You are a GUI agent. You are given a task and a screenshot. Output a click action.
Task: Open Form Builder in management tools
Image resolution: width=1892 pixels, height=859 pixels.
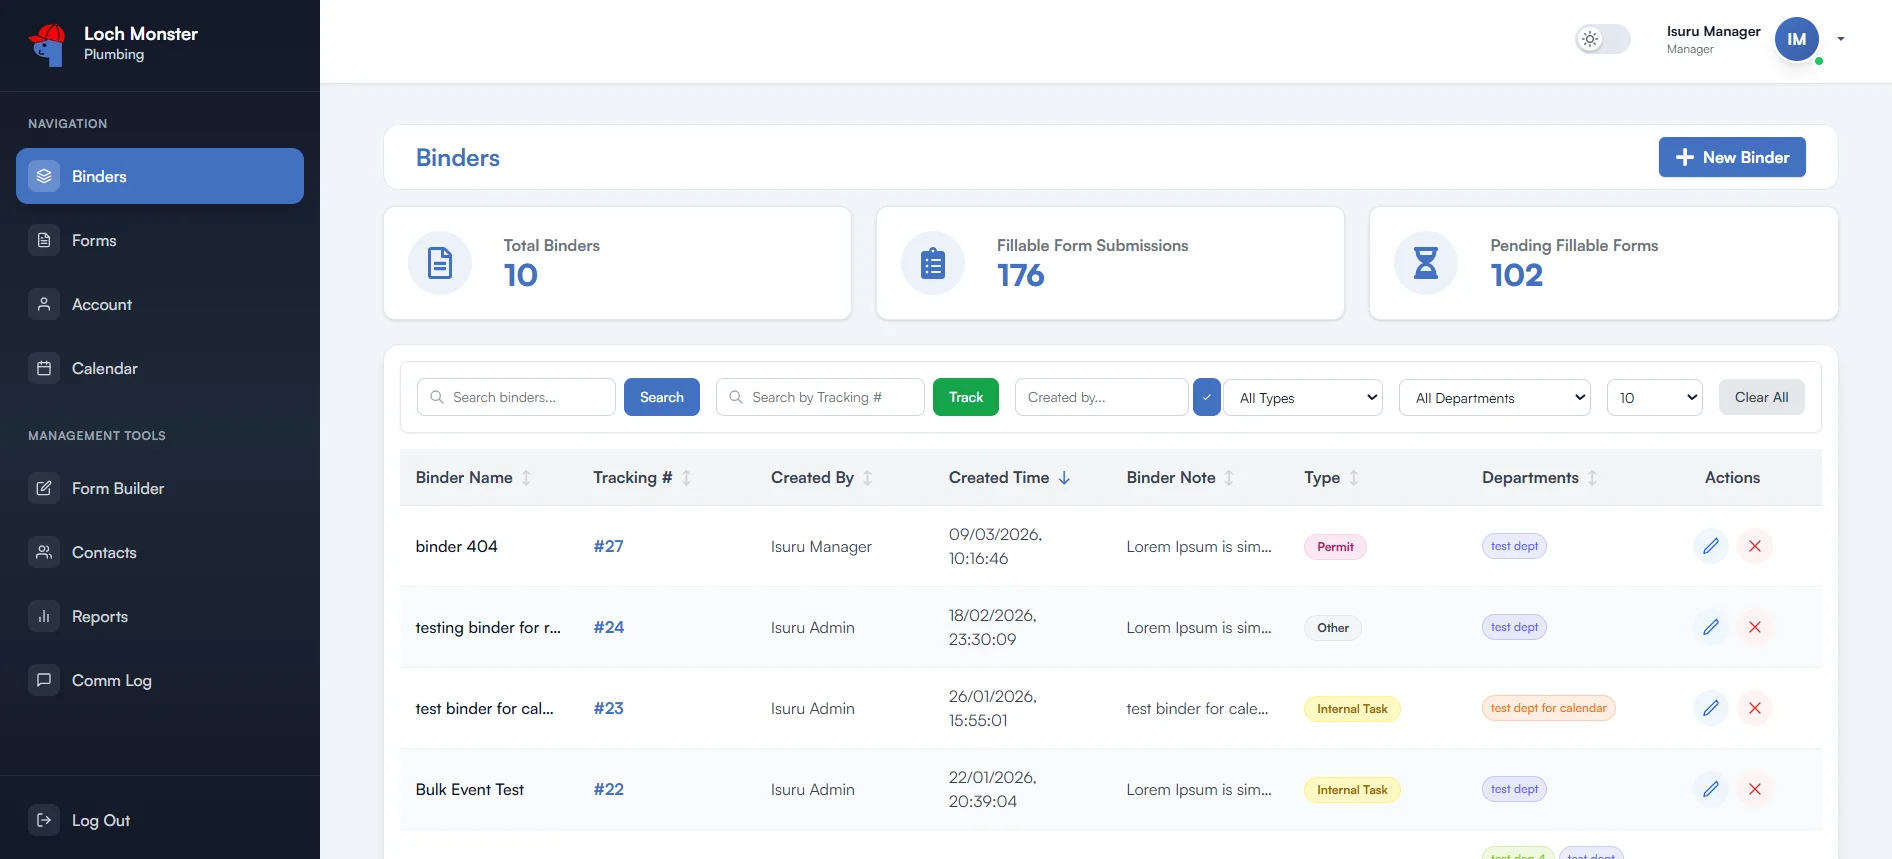pyautogui.click(x=117, y=488)
